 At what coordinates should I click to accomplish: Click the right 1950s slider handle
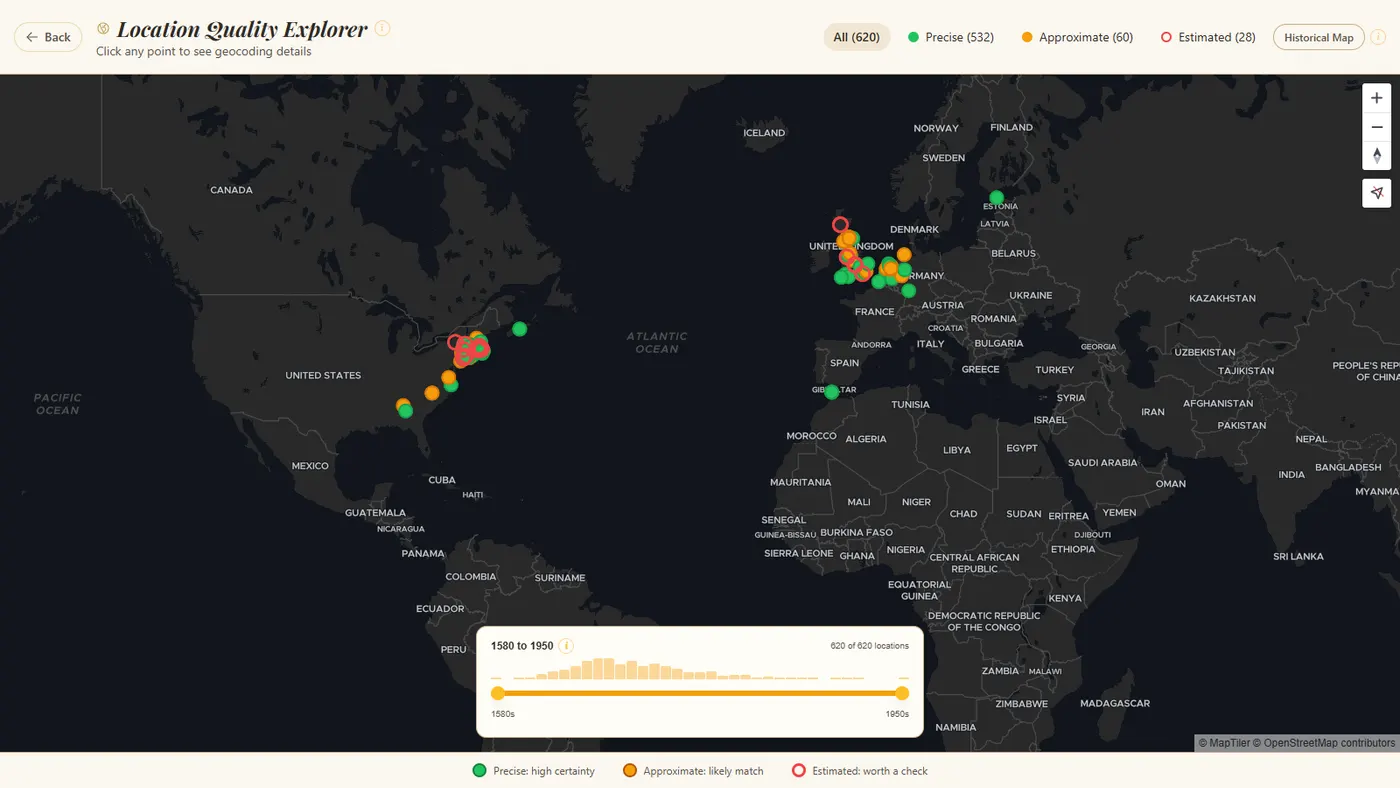point(902,693)
